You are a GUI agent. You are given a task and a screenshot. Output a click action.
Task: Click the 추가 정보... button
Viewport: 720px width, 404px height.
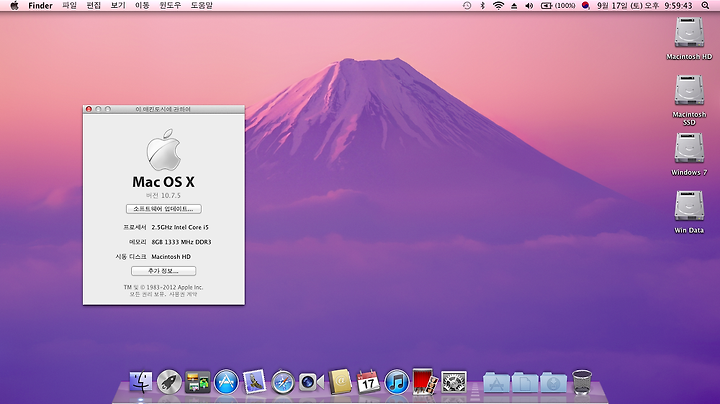163,271
